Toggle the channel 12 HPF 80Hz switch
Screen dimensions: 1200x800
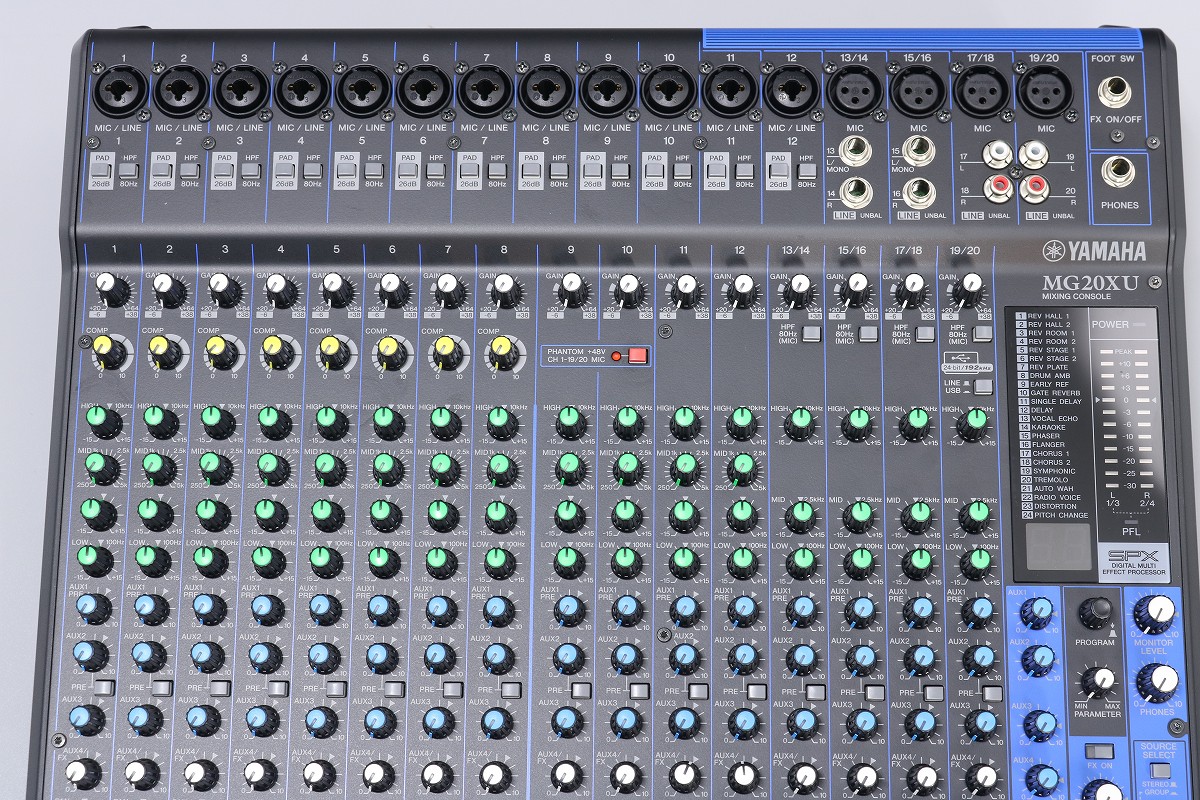(806, 170)
